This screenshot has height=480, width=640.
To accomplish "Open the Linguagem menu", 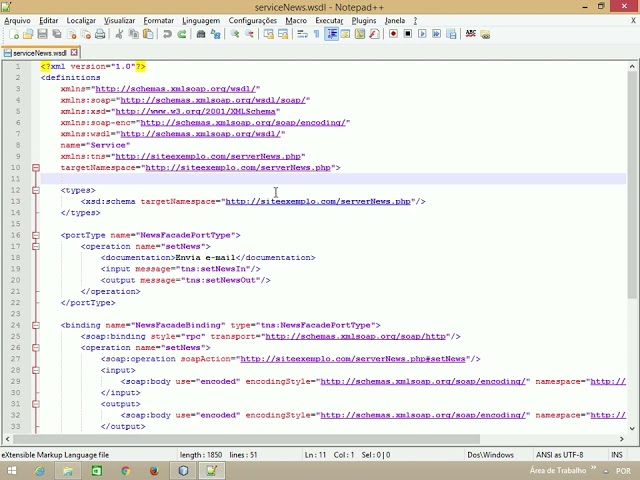I will (201, 20).
